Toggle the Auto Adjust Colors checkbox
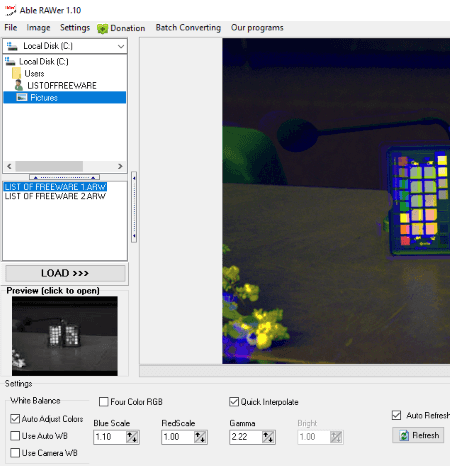 pyautogui.click(x=15, y=419)
